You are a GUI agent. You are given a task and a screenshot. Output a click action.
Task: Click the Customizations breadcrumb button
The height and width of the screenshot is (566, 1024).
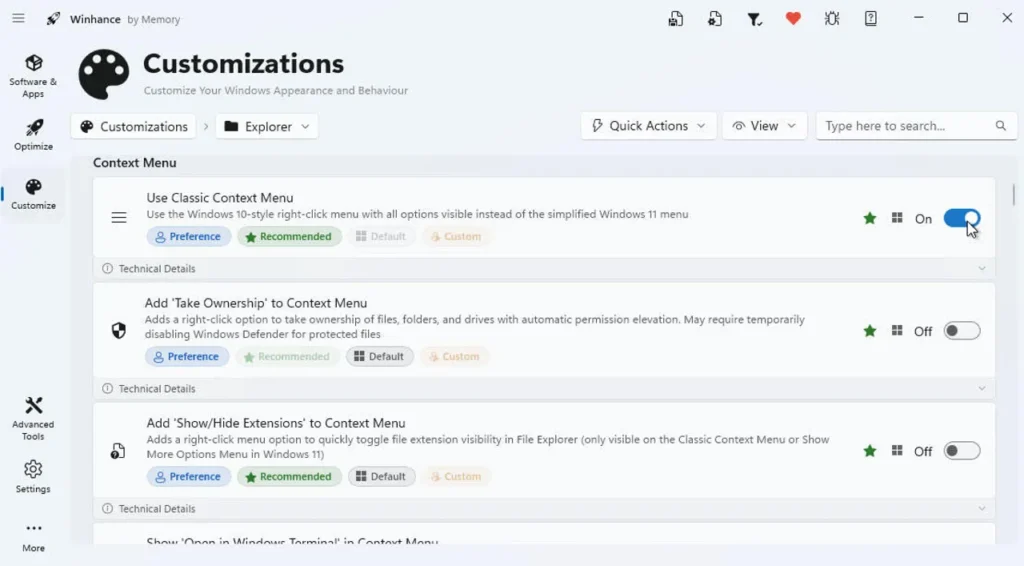pyautogui.click(x=134, y=127)
